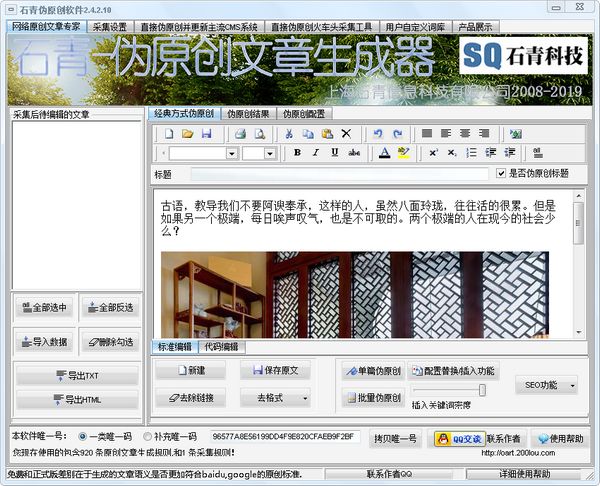Undo the last edit with the arrow icon
600x486 pixels.
tap(378, 134)
